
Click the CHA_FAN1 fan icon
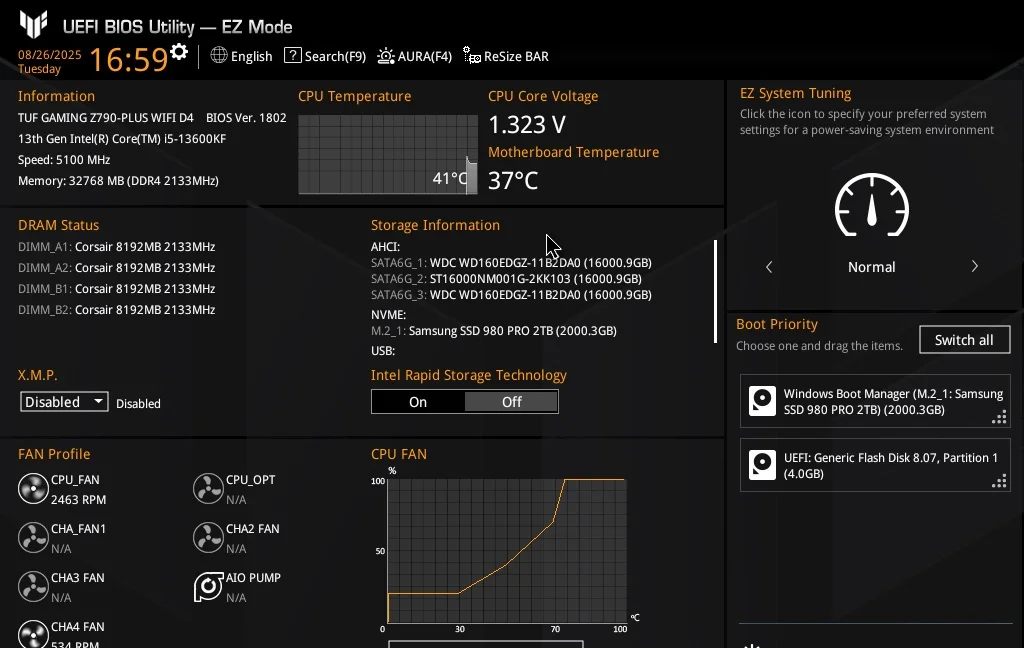[33, 538]
